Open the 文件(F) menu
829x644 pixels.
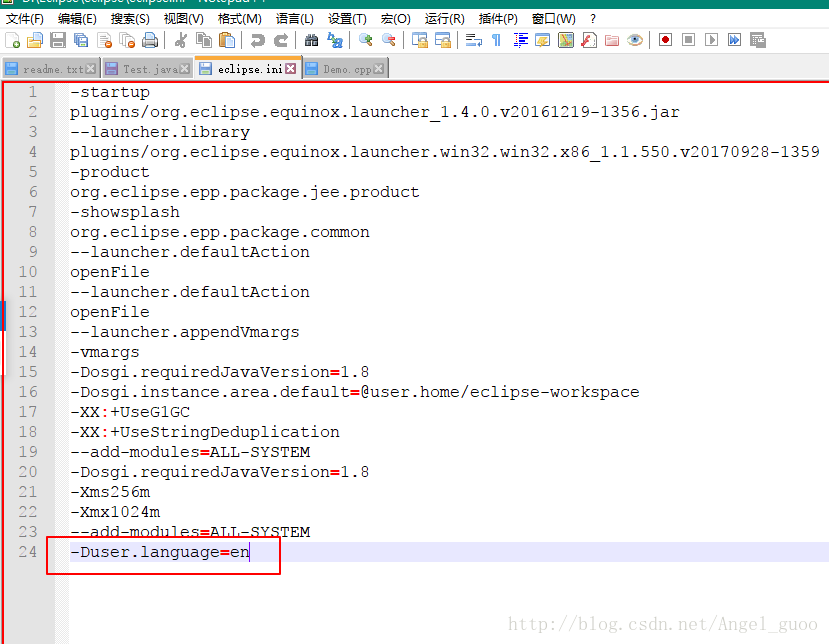tap(24, 19)
